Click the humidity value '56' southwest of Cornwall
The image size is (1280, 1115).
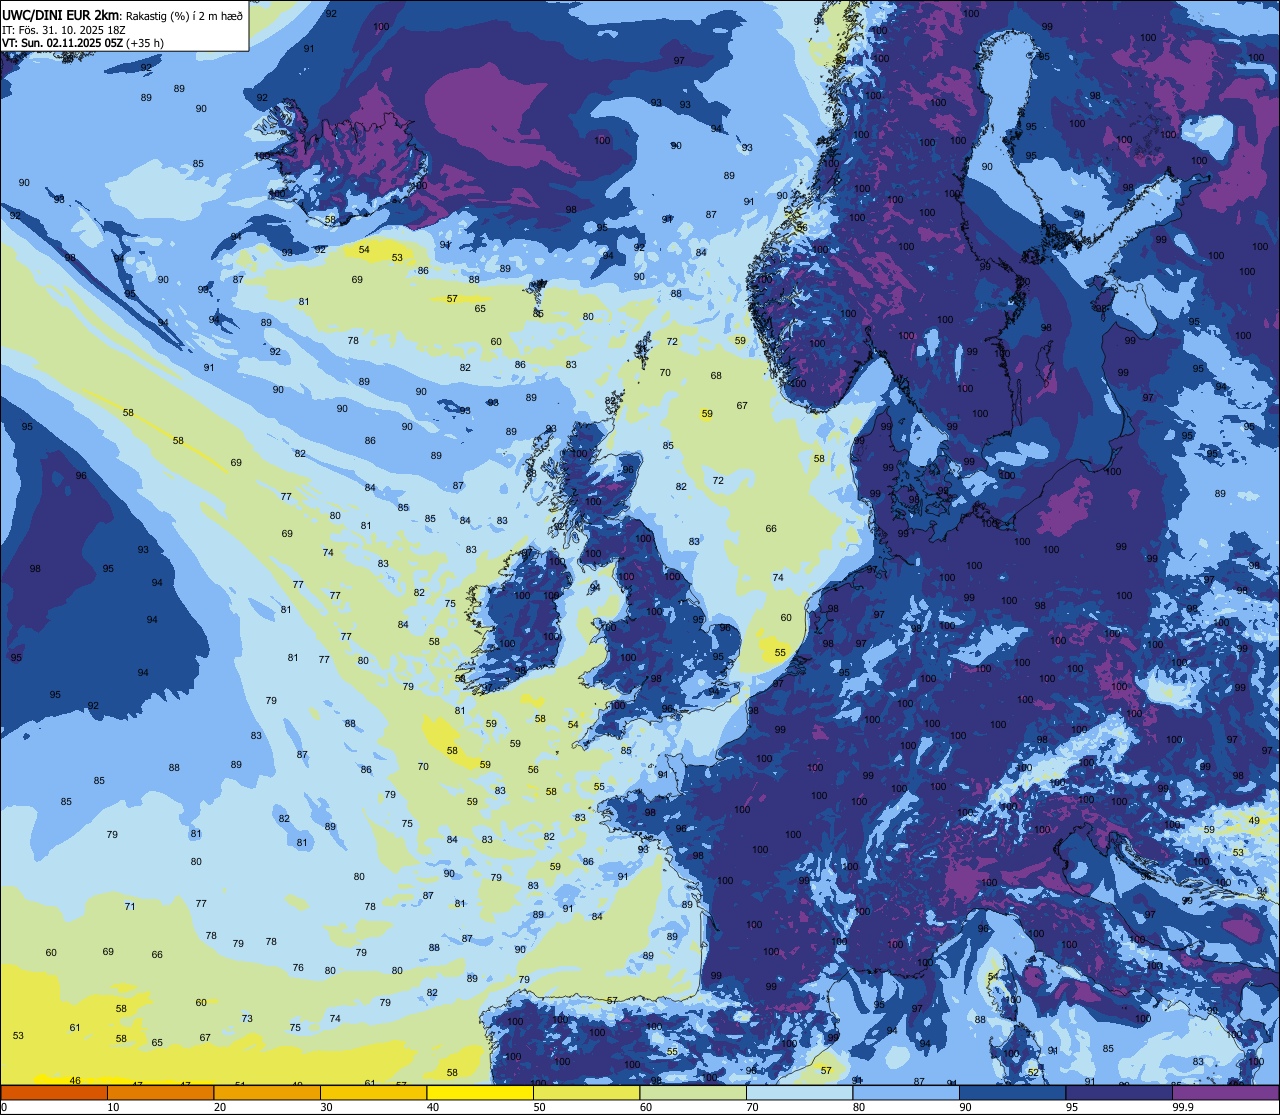533,769
